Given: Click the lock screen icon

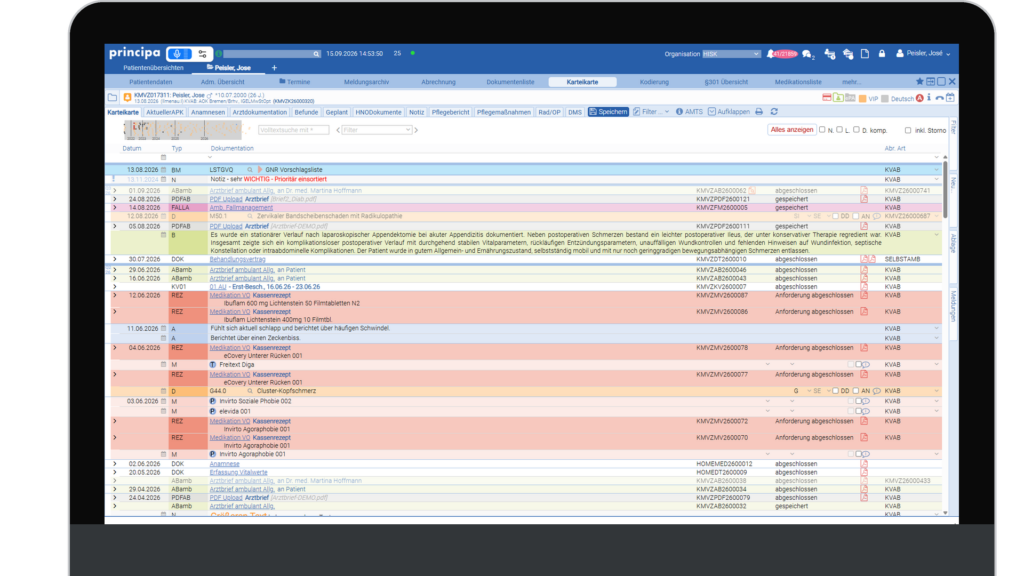Looking at the screenshot, I should coord(882,54).
